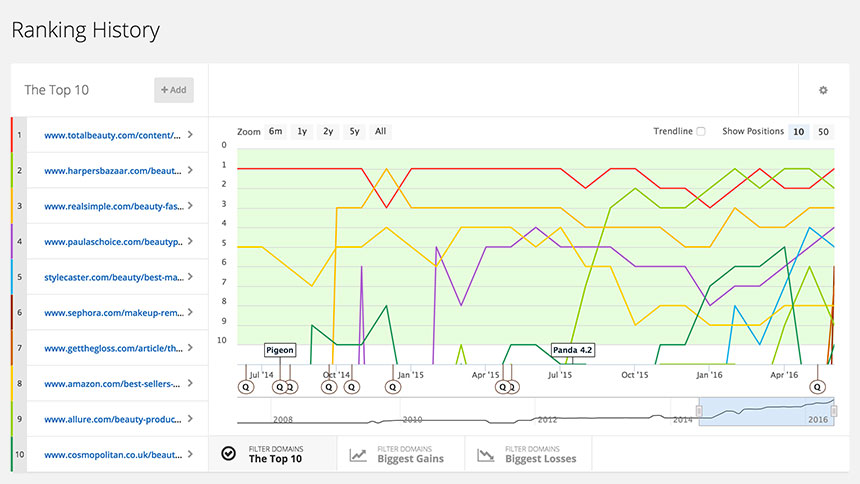Set zoom to 1y

302,132
